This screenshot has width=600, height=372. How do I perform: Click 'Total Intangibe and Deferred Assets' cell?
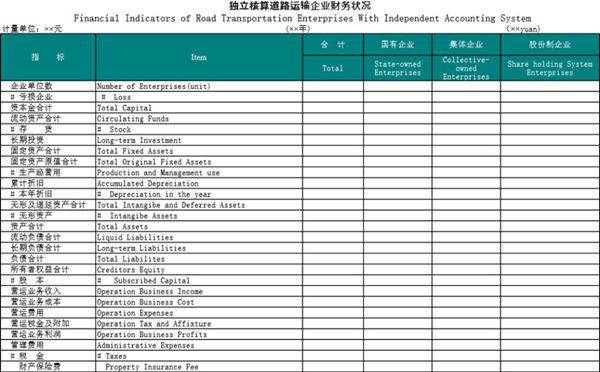199,205
